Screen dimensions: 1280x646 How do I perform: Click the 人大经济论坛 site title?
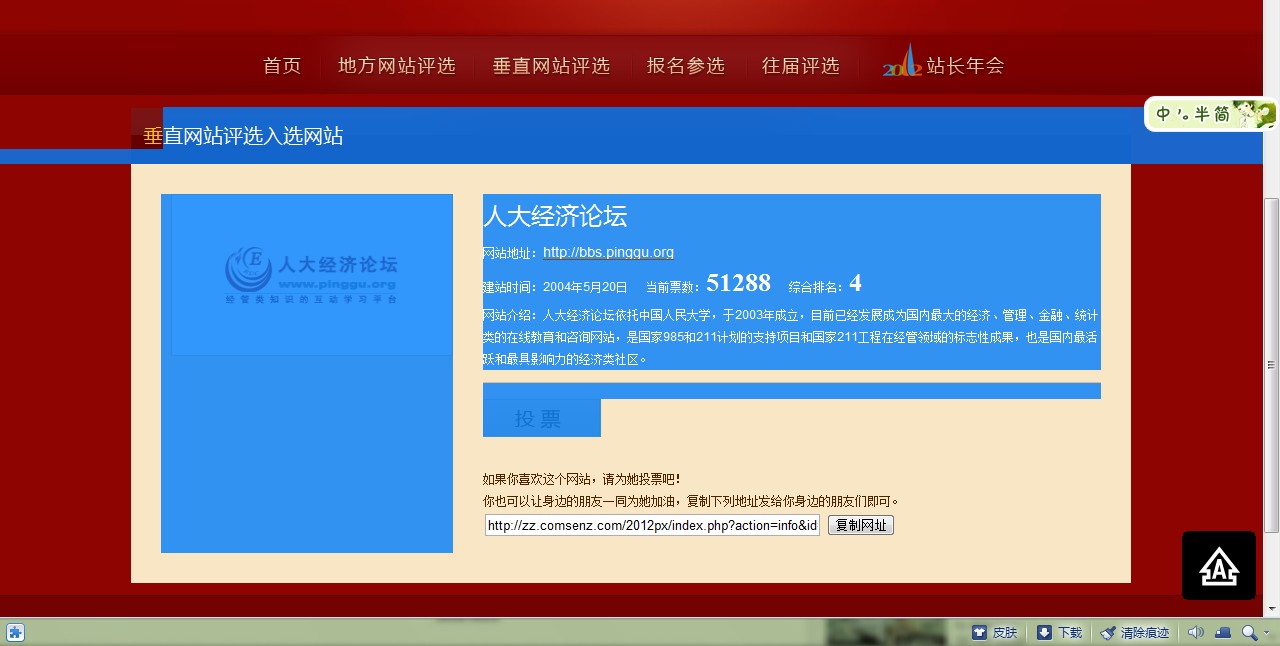[555, 216]
